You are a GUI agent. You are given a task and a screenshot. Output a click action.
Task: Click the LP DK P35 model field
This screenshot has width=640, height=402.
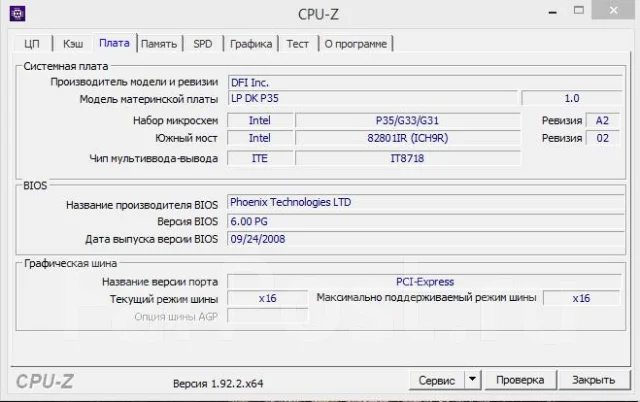click(x=372, y=98)
